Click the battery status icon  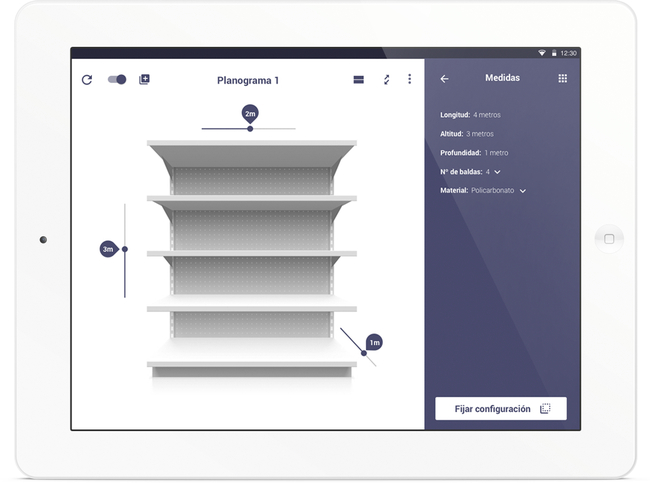[554, 53]
